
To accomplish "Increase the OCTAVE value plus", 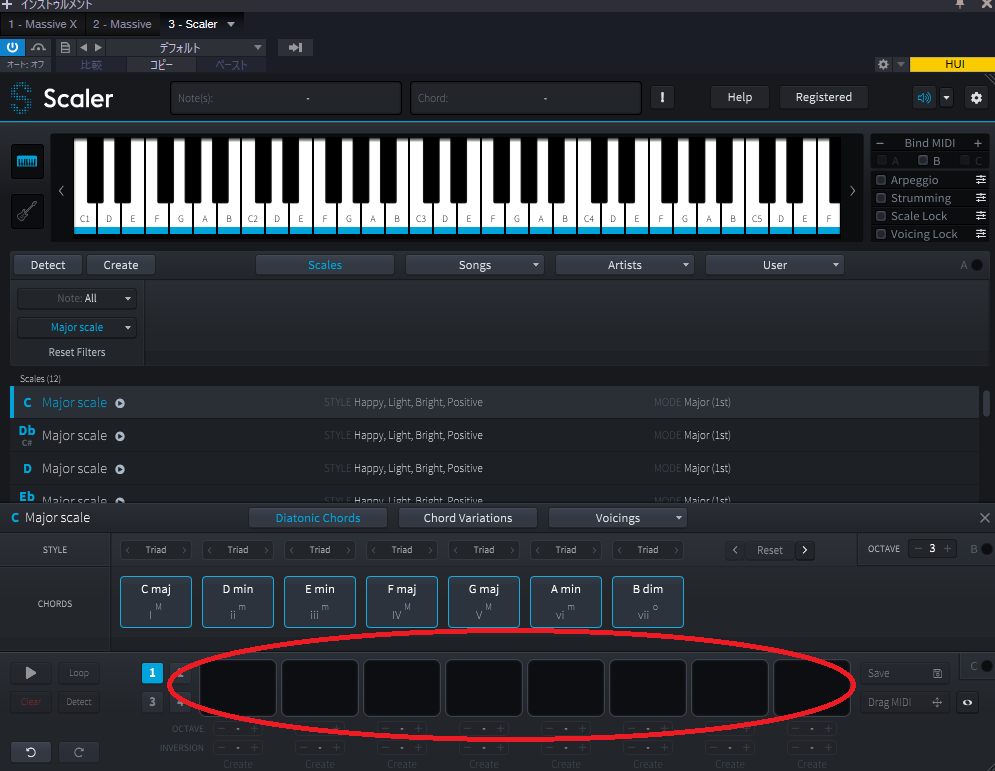I will pos(947,548).
